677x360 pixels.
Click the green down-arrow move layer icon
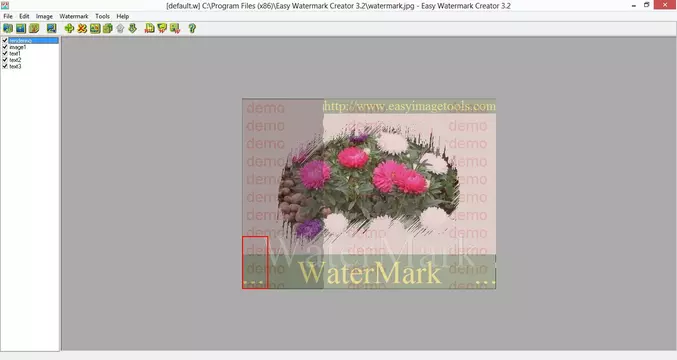[133, 28]
